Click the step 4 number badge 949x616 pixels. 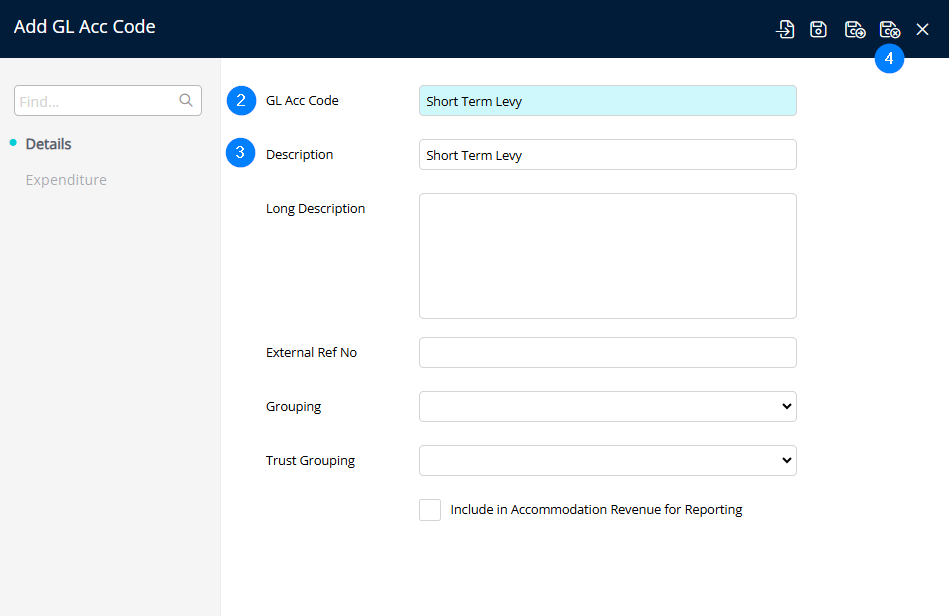(x=889, y=59)
